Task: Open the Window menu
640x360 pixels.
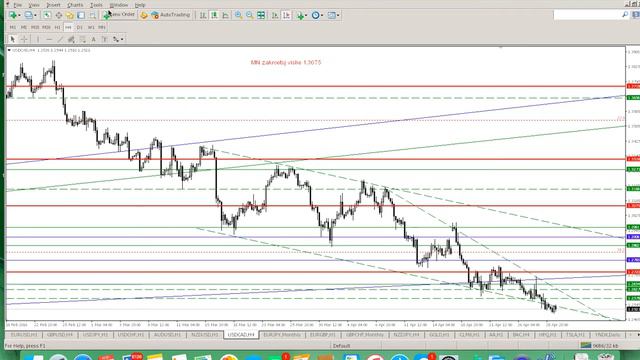Action: [x=119, y=5]
